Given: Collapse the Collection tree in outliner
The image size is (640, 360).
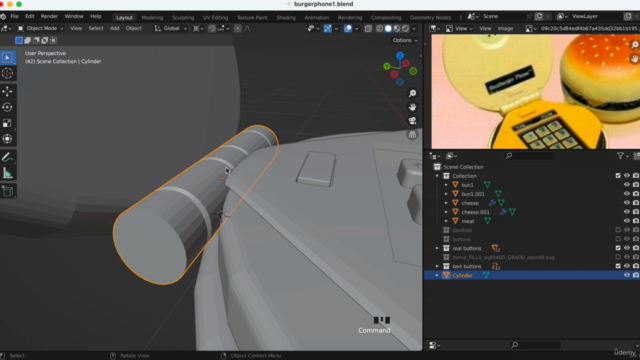Looking at the screenshot, I should tap(437, 176).
